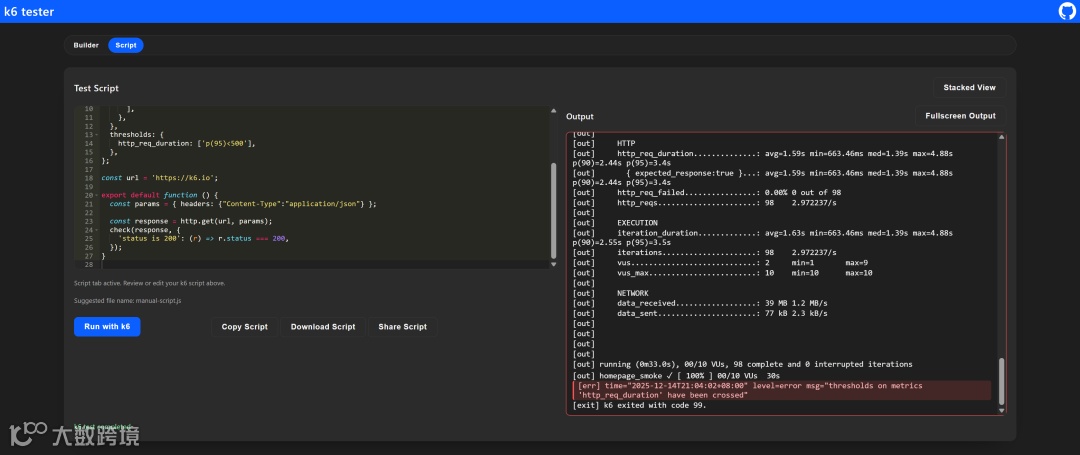Screen dimensions: 1080x455
Task: Click 'Suggested file name: manual-script.js' text
Action: (x=127, y=301)
